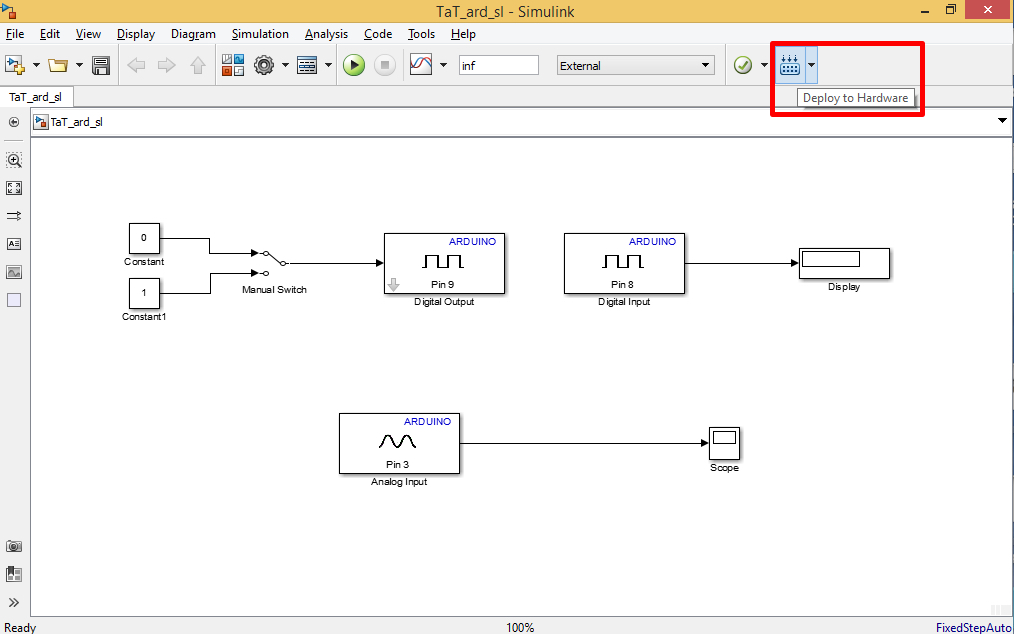Open Model Configuration Parameters gear

264,65
